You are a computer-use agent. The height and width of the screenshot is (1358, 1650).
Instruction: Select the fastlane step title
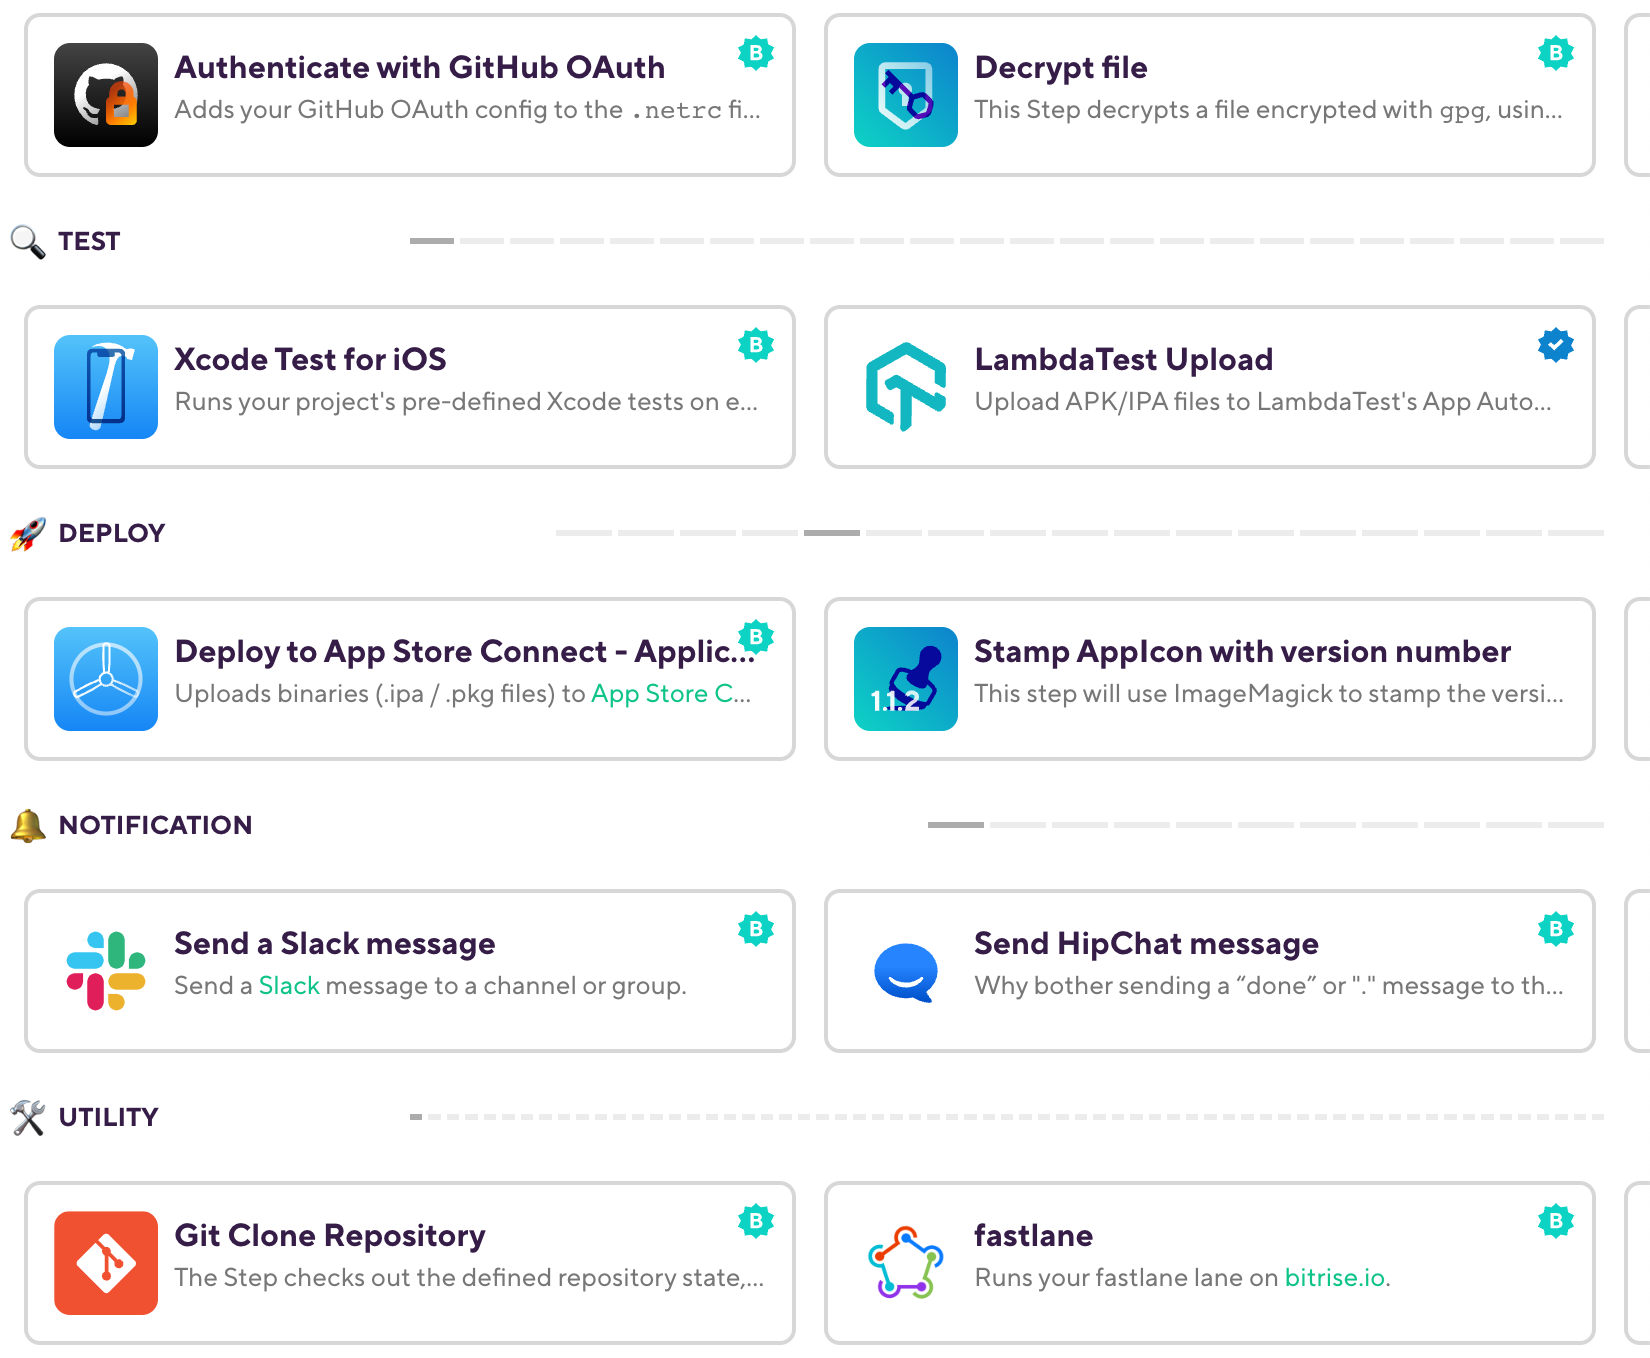(1034, 1235)
